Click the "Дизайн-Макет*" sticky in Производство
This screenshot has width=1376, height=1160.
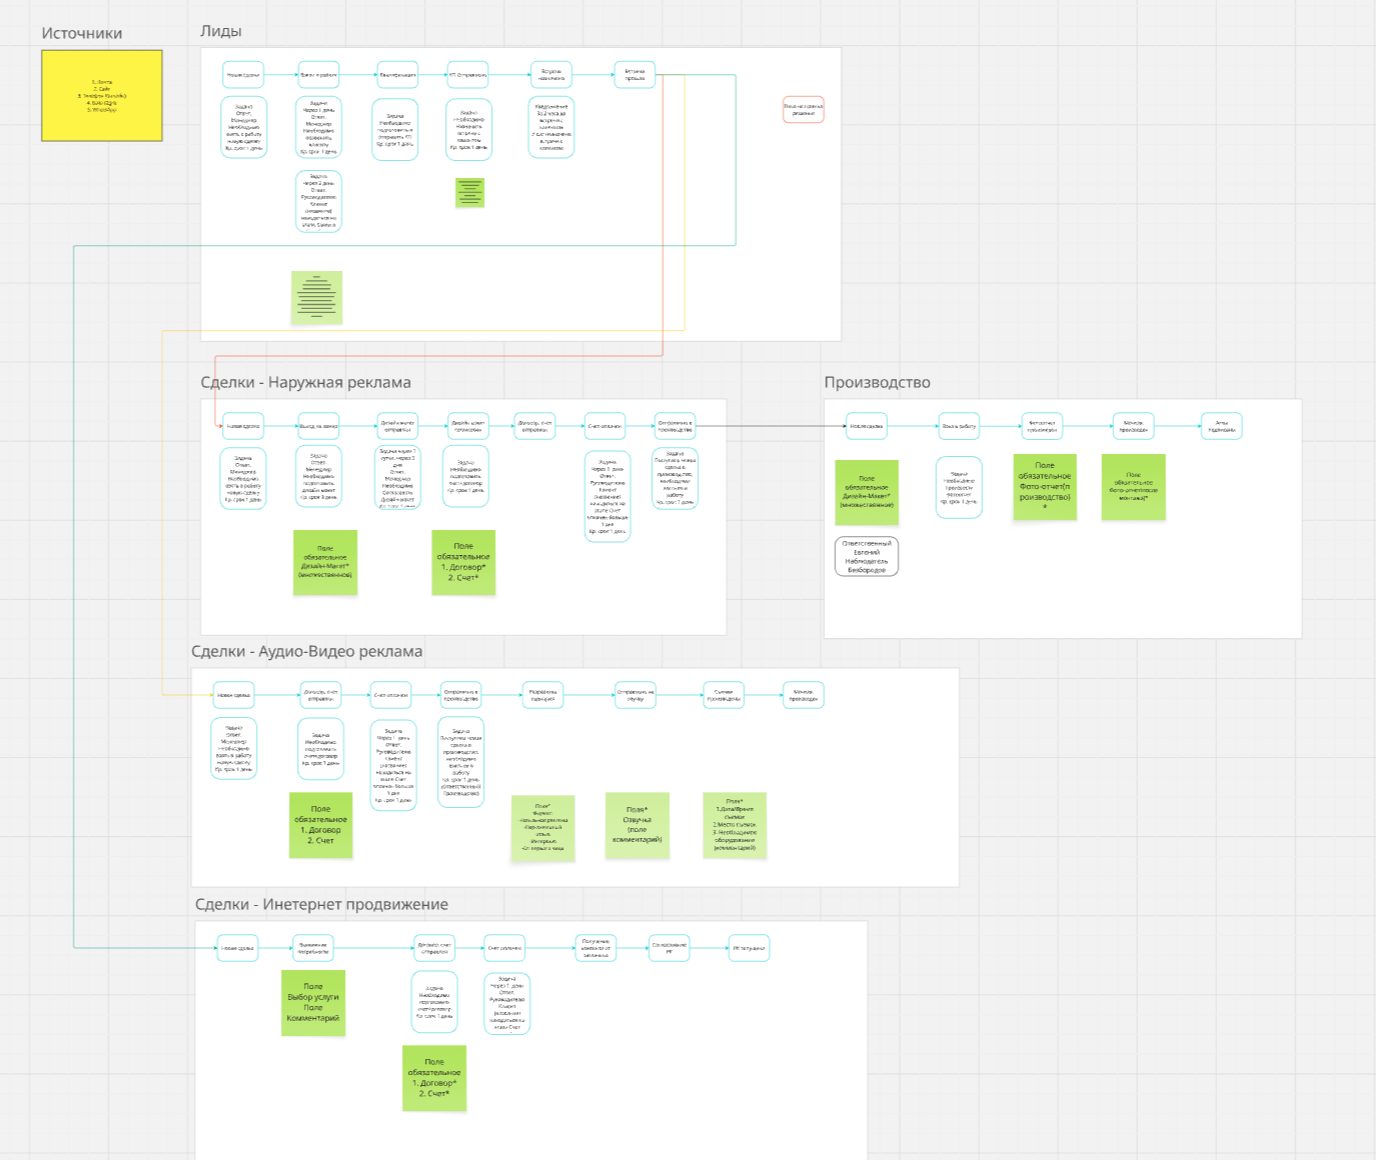click(x=867, y=492)
